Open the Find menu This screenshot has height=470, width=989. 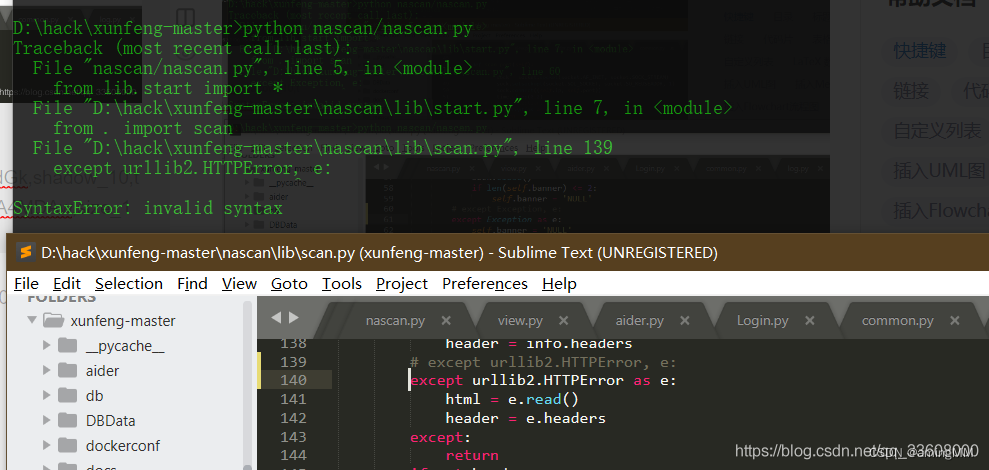coord(192,284)
